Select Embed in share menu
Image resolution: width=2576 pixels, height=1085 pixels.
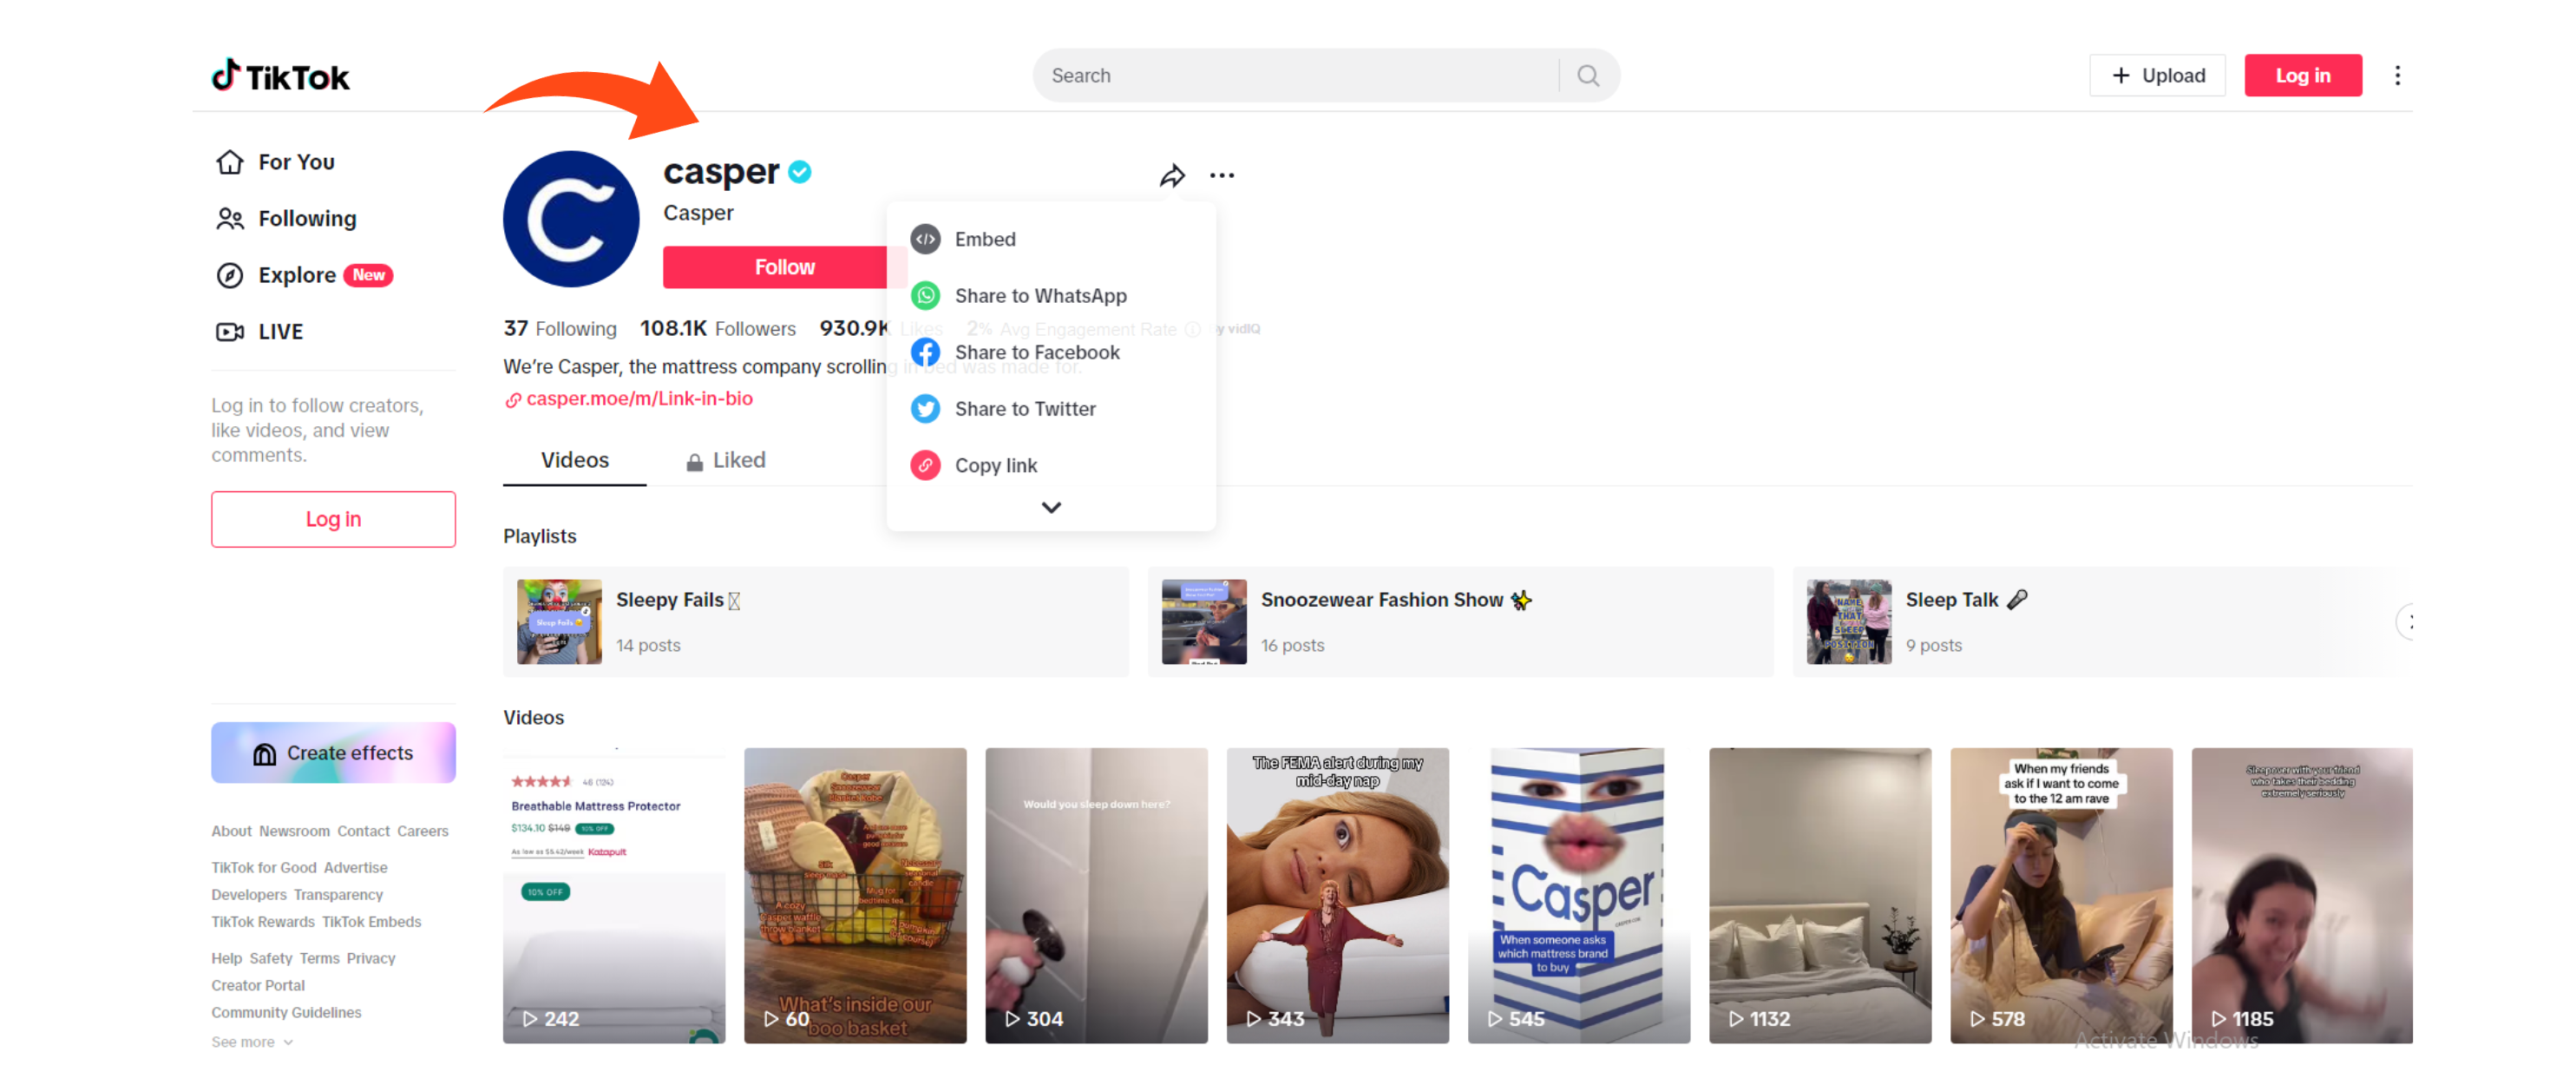tap(1050, 239)
